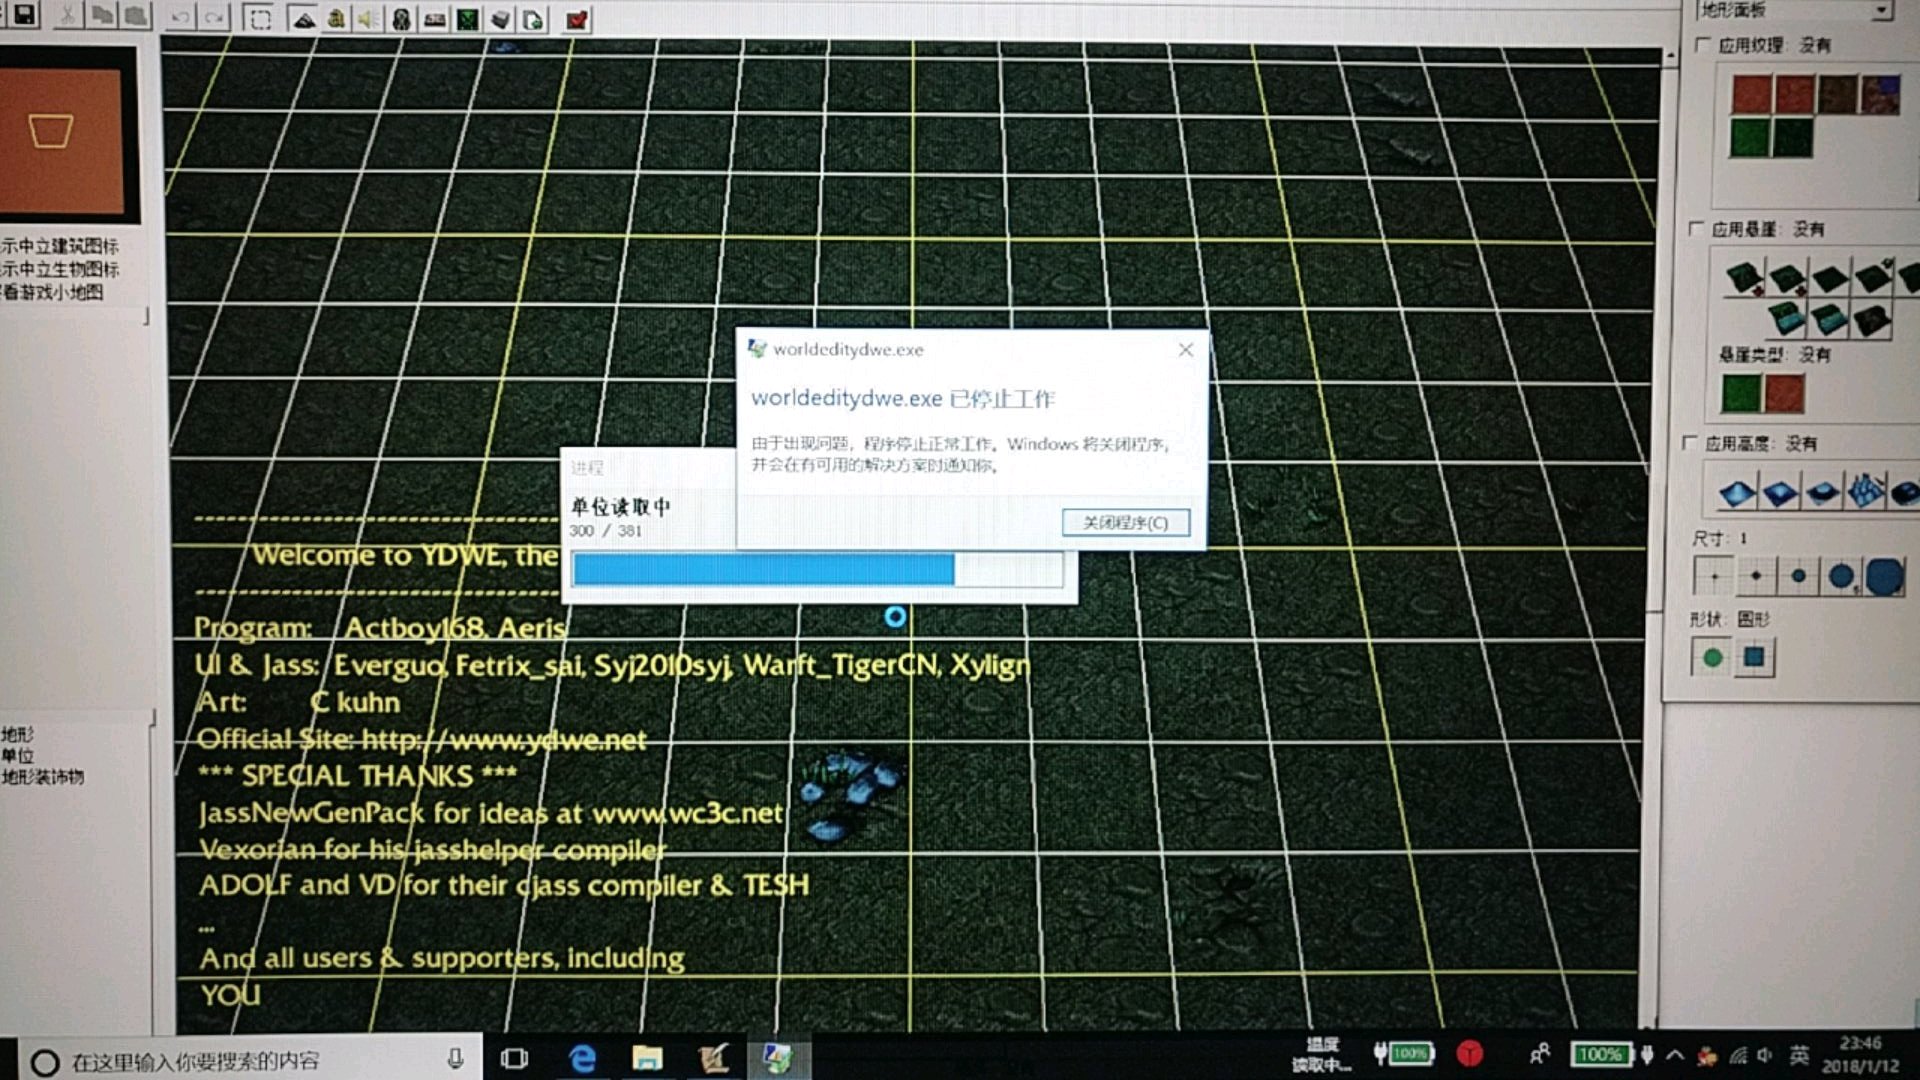1920x1080 pixels.
Task: Open the Object Editor helmet icon
Action: coord(401,19)
